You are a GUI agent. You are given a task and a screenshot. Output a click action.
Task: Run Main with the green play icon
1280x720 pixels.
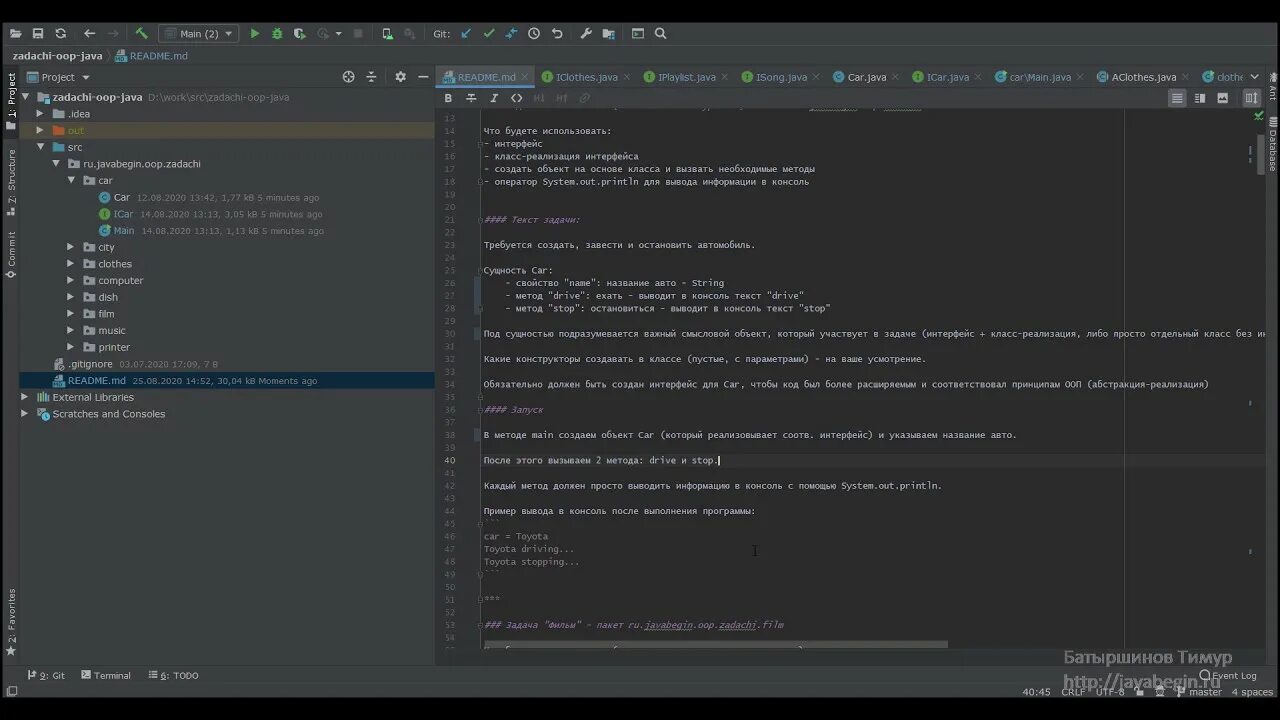pos(255,34)
